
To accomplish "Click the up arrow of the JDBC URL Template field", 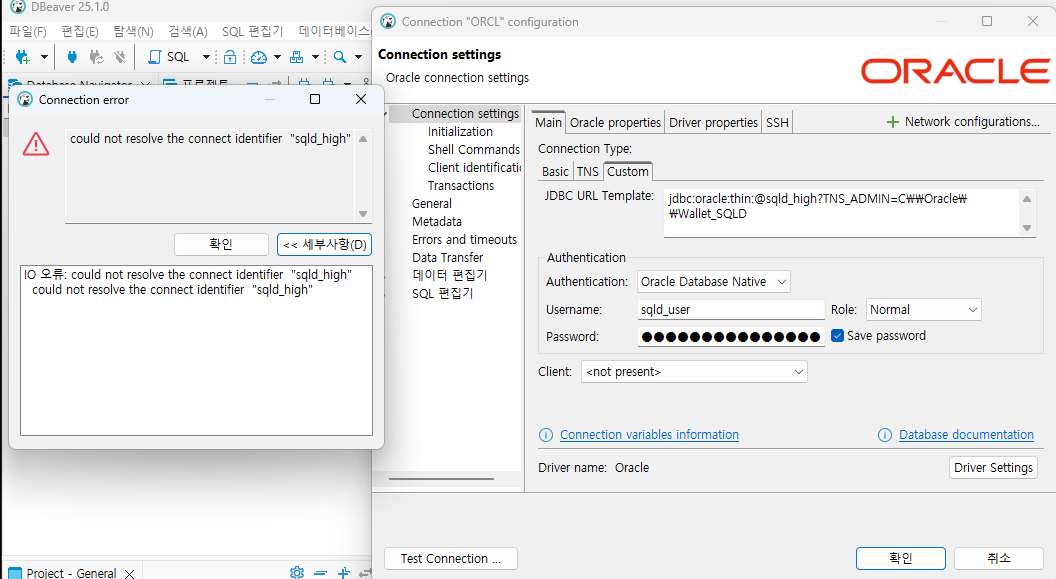I will (x=1026, y=199).
